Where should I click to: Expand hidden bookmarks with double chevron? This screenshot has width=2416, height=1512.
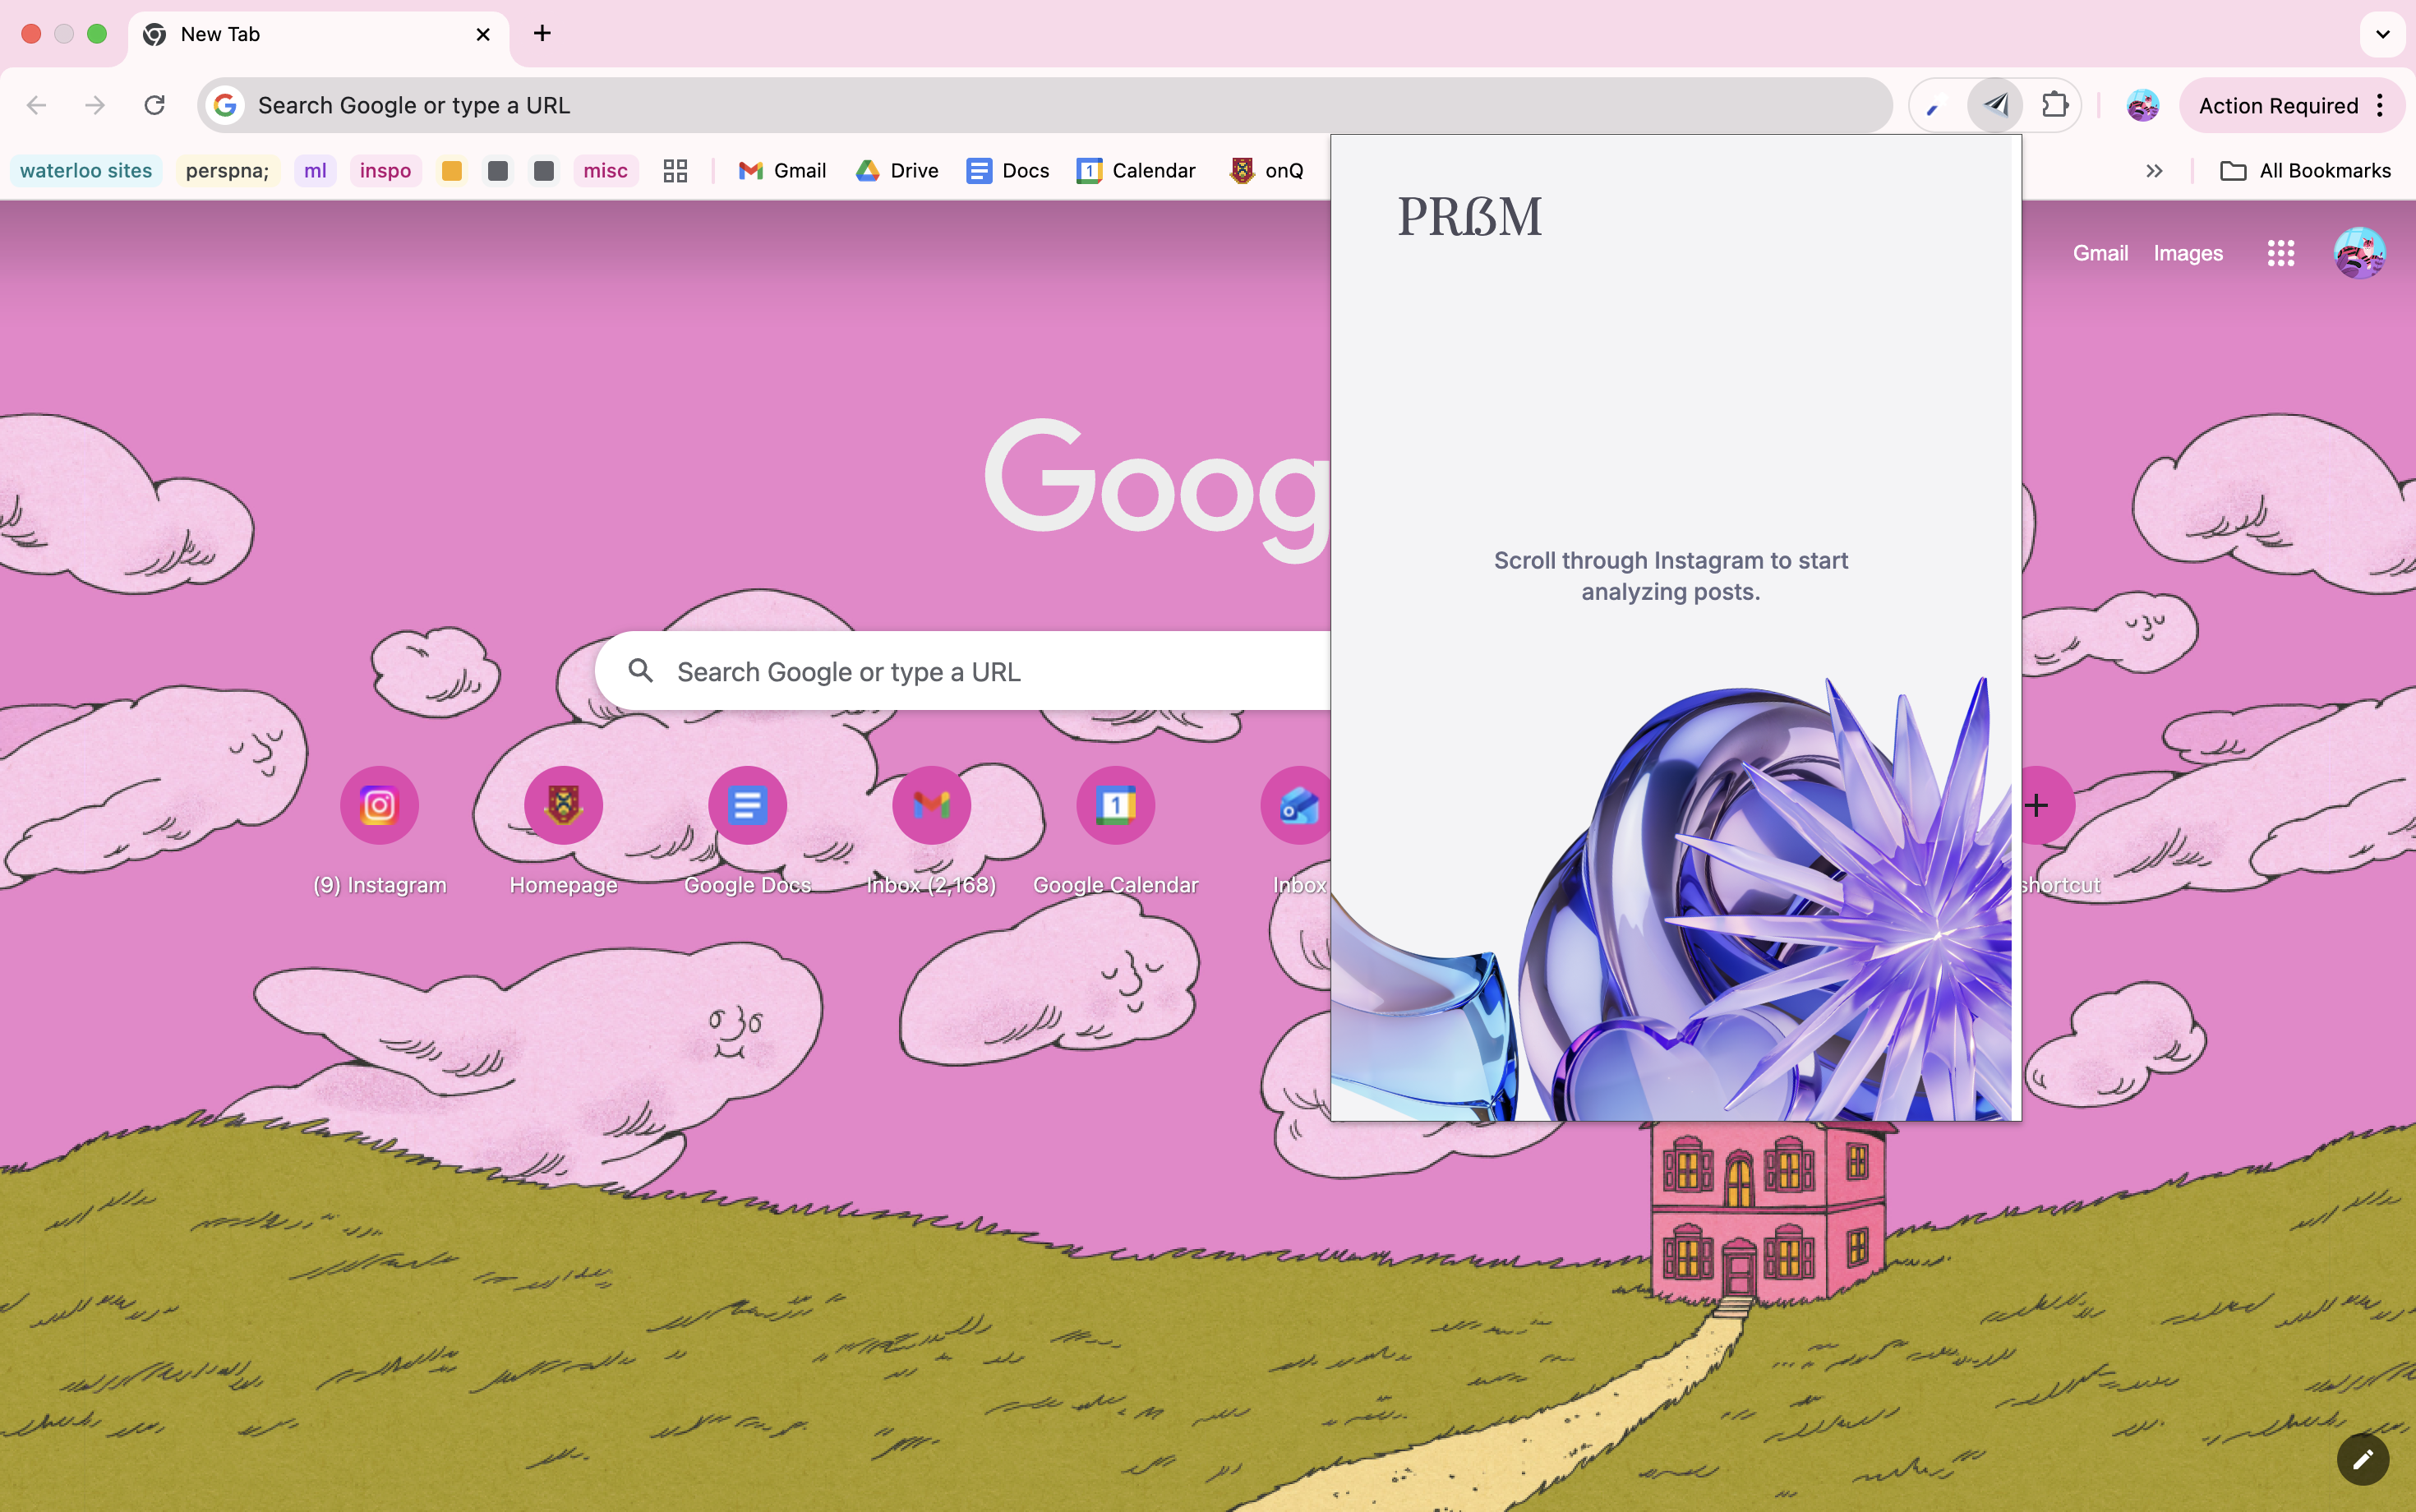2154,171
